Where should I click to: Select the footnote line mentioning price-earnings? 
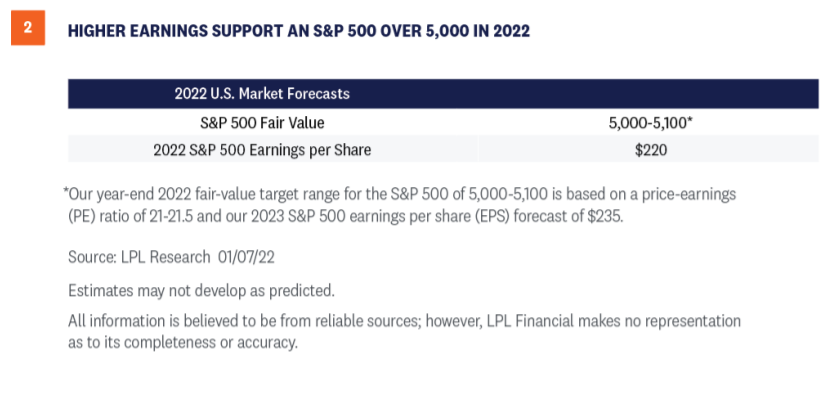(400, 195)
